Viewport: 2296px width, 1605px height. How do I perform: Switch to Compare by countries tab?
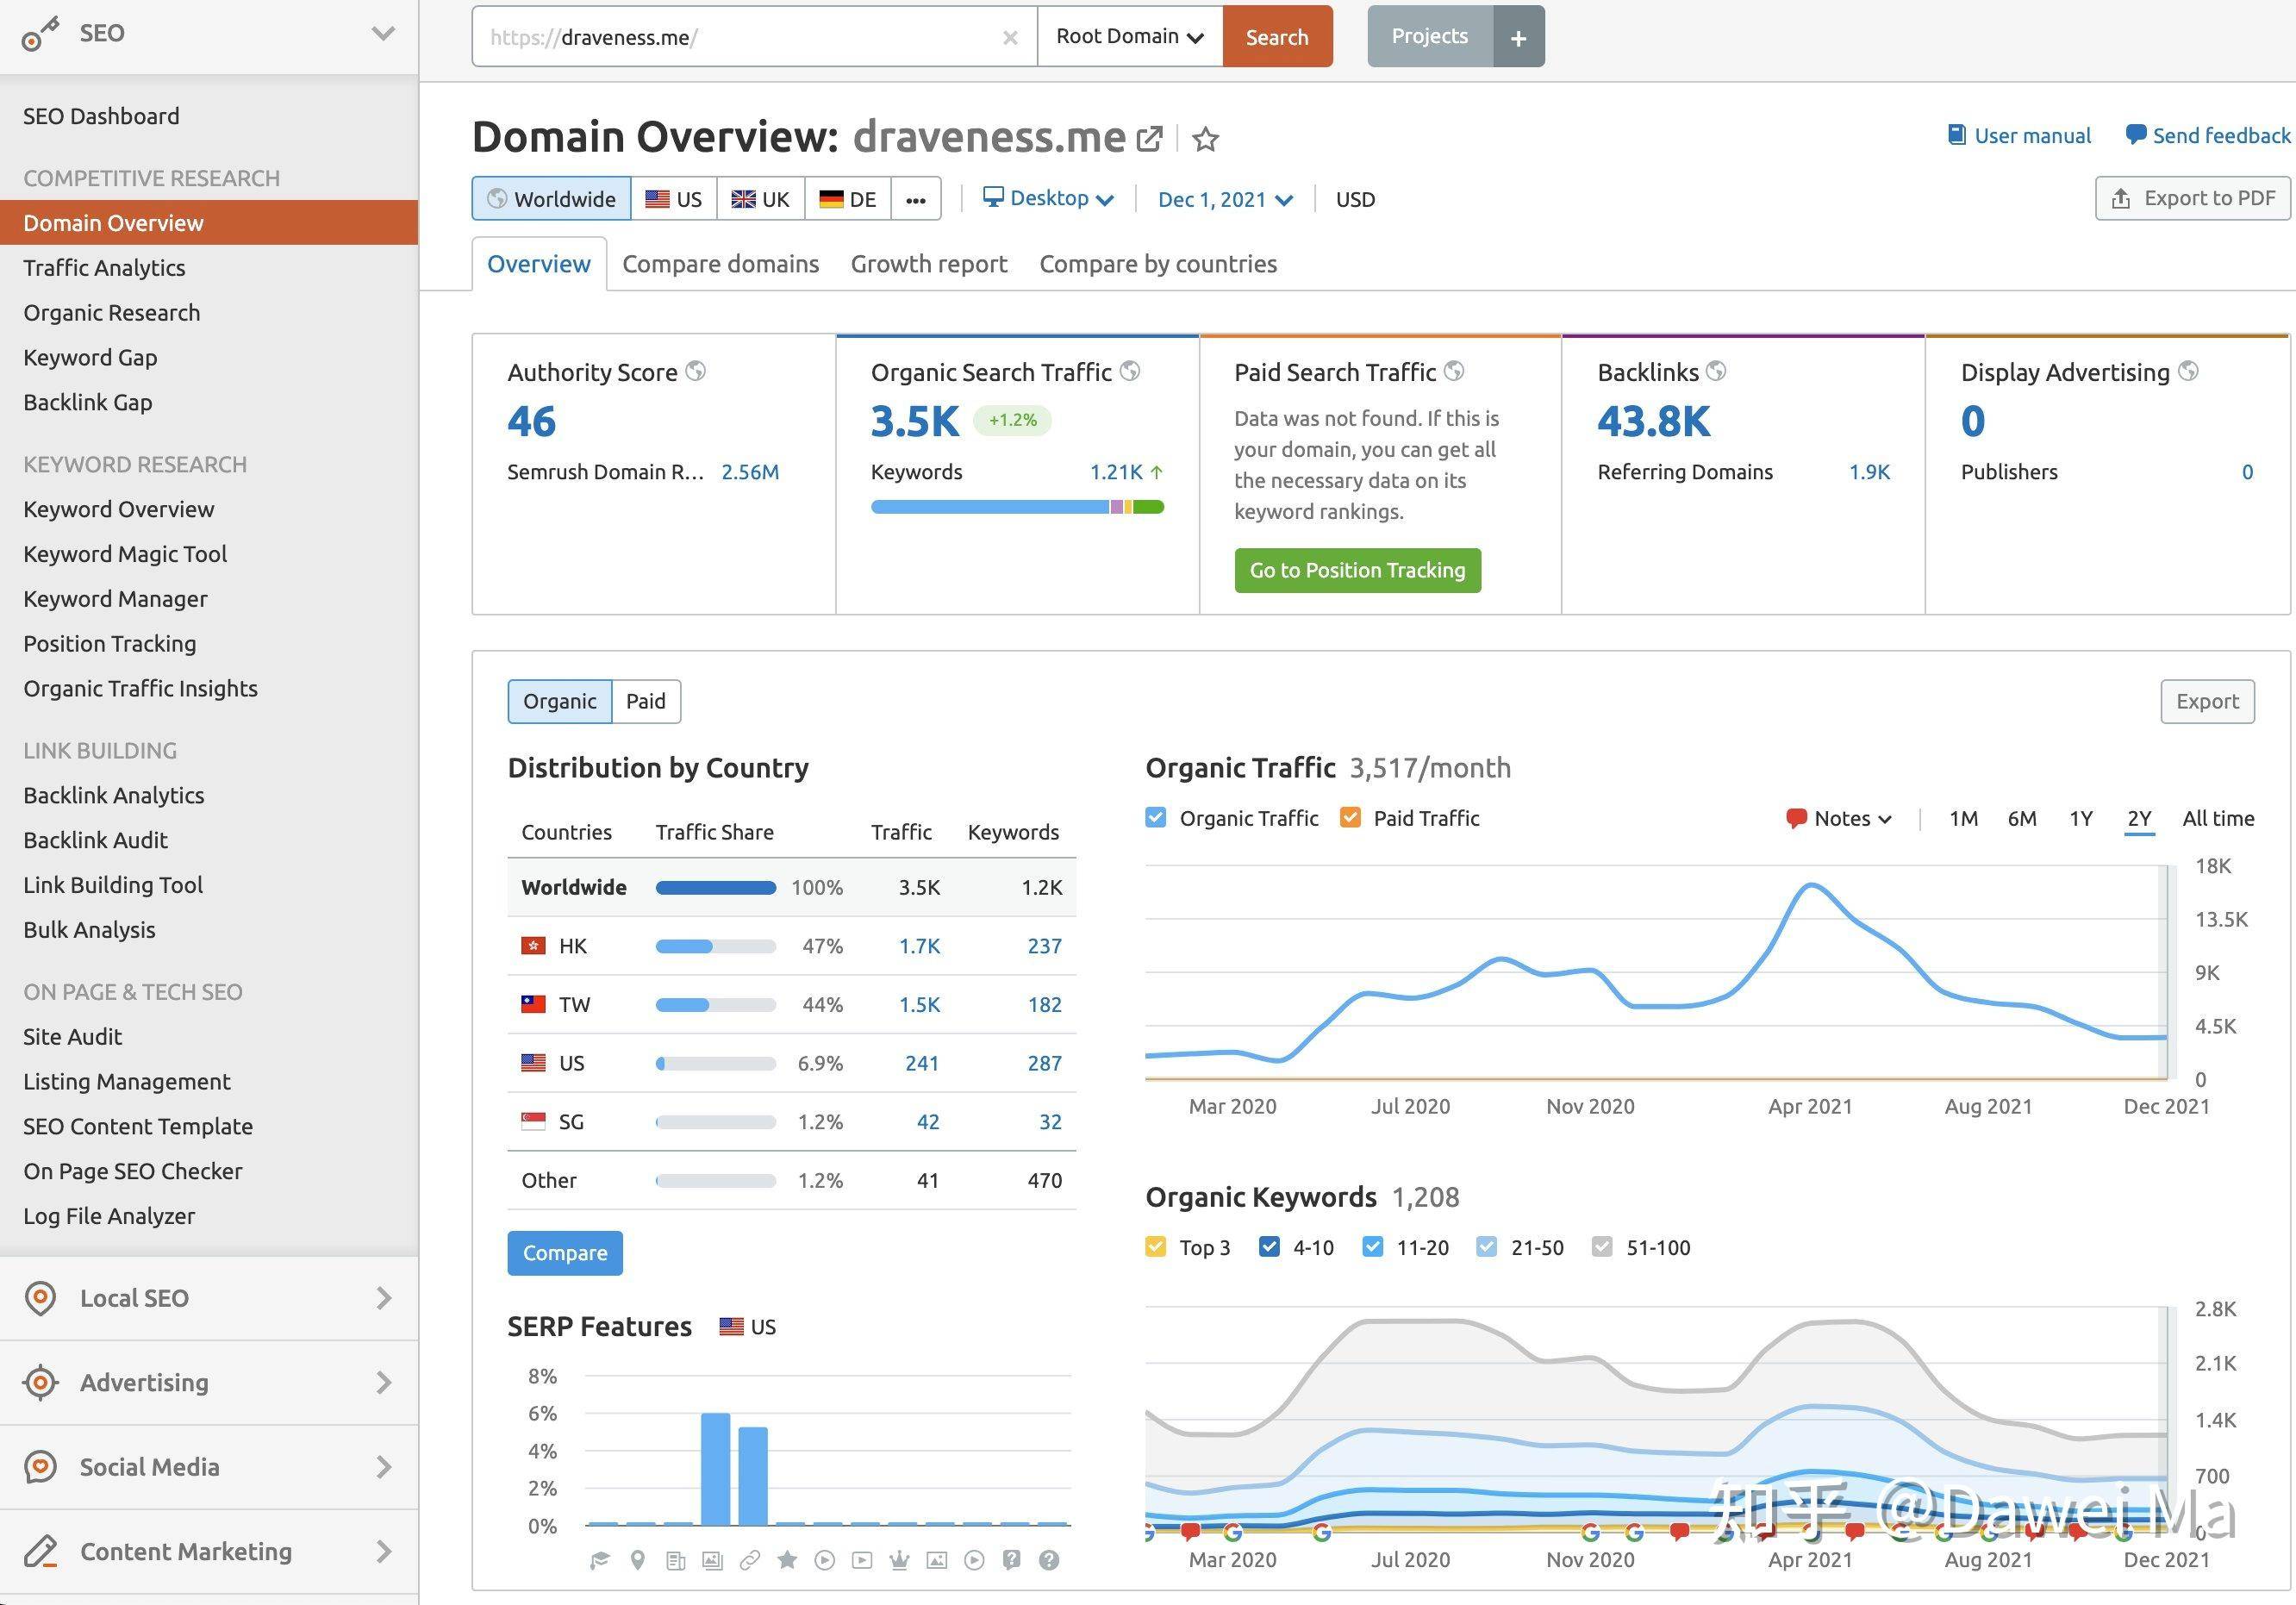click(x=1158, y=264)
